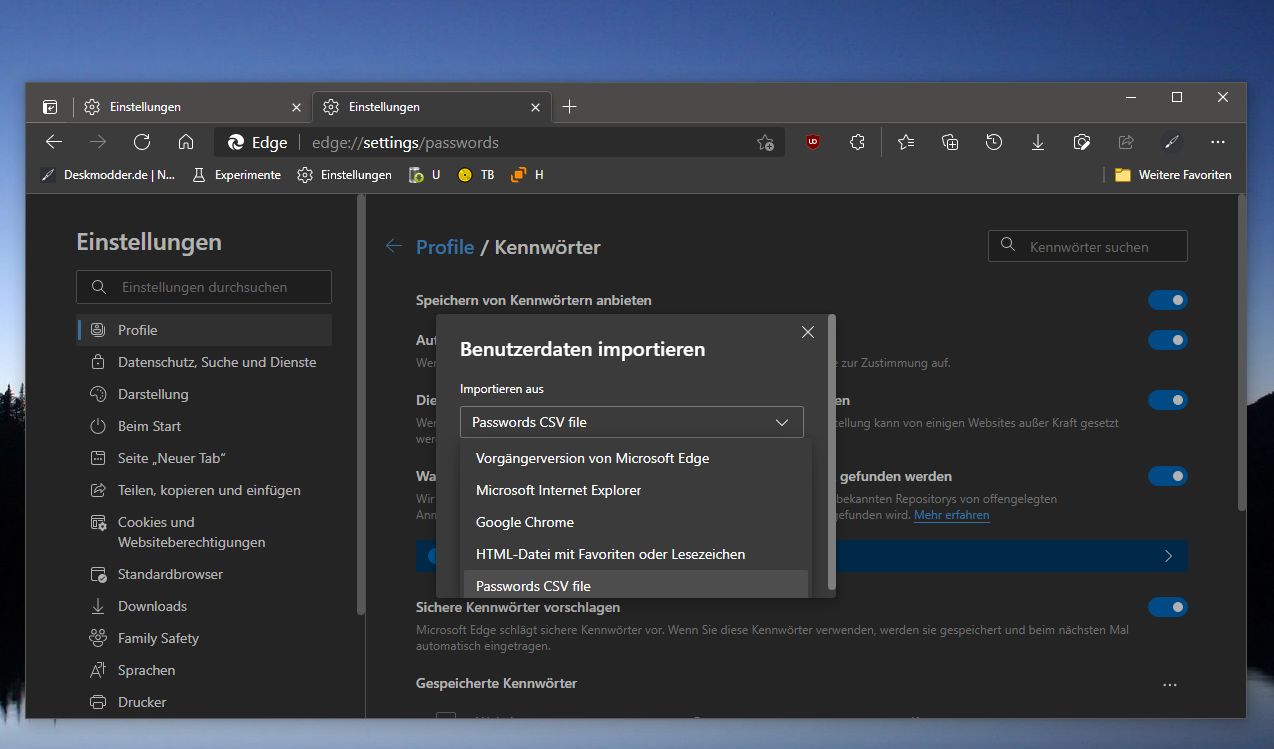Open the Importieren aus dropdown
The image size is (1274, 749).
[x=632, y=422]
